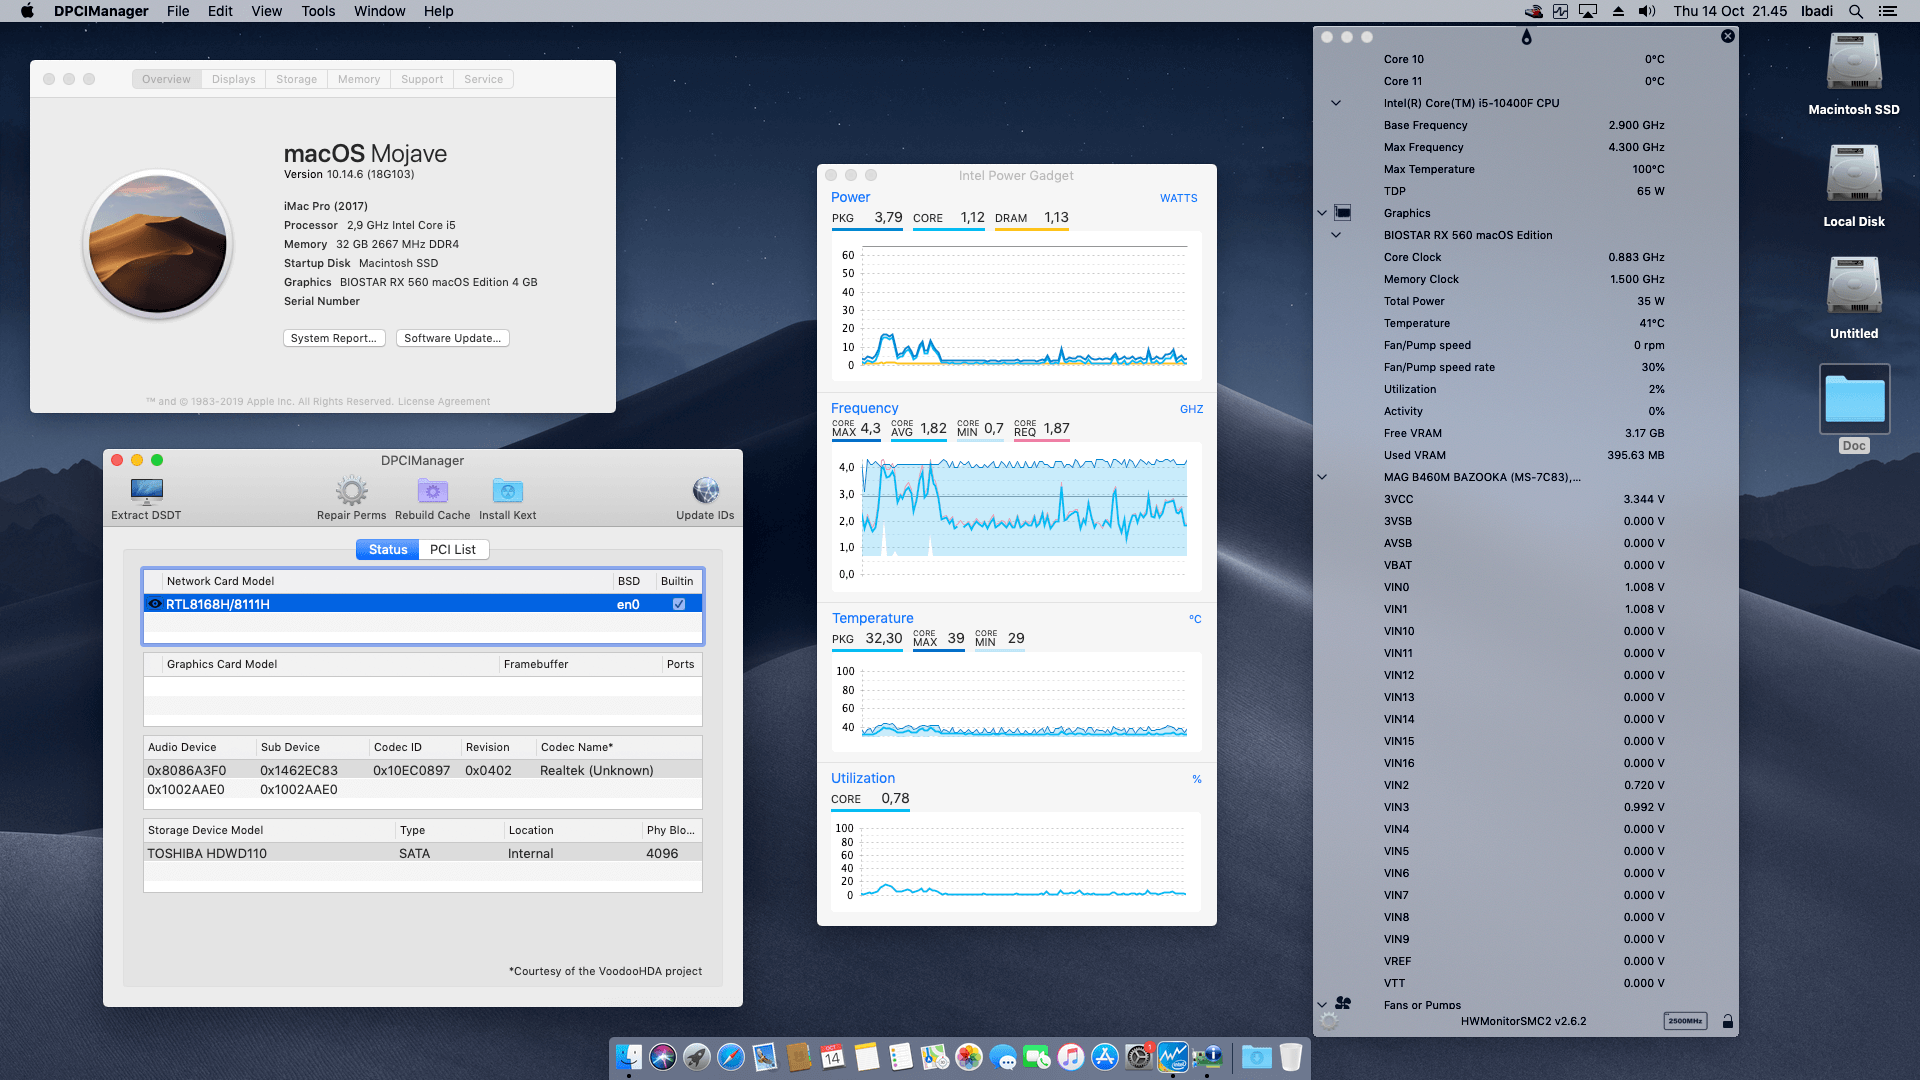Select Memory tab in About This Mac
1920x1080 pixels.
pos(359,79)
